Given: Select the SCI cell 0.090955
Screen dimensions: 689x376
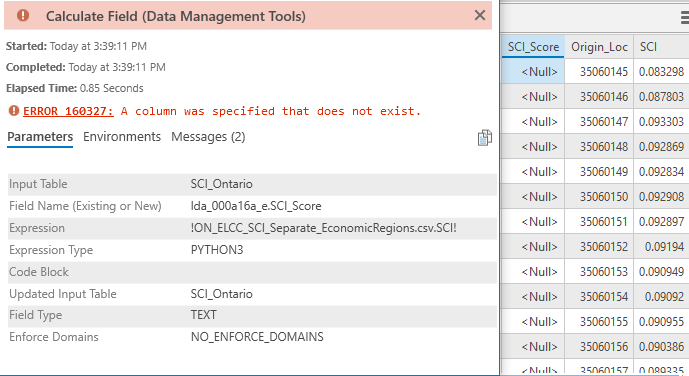Looking at the screenshot, I should (661, 322).
